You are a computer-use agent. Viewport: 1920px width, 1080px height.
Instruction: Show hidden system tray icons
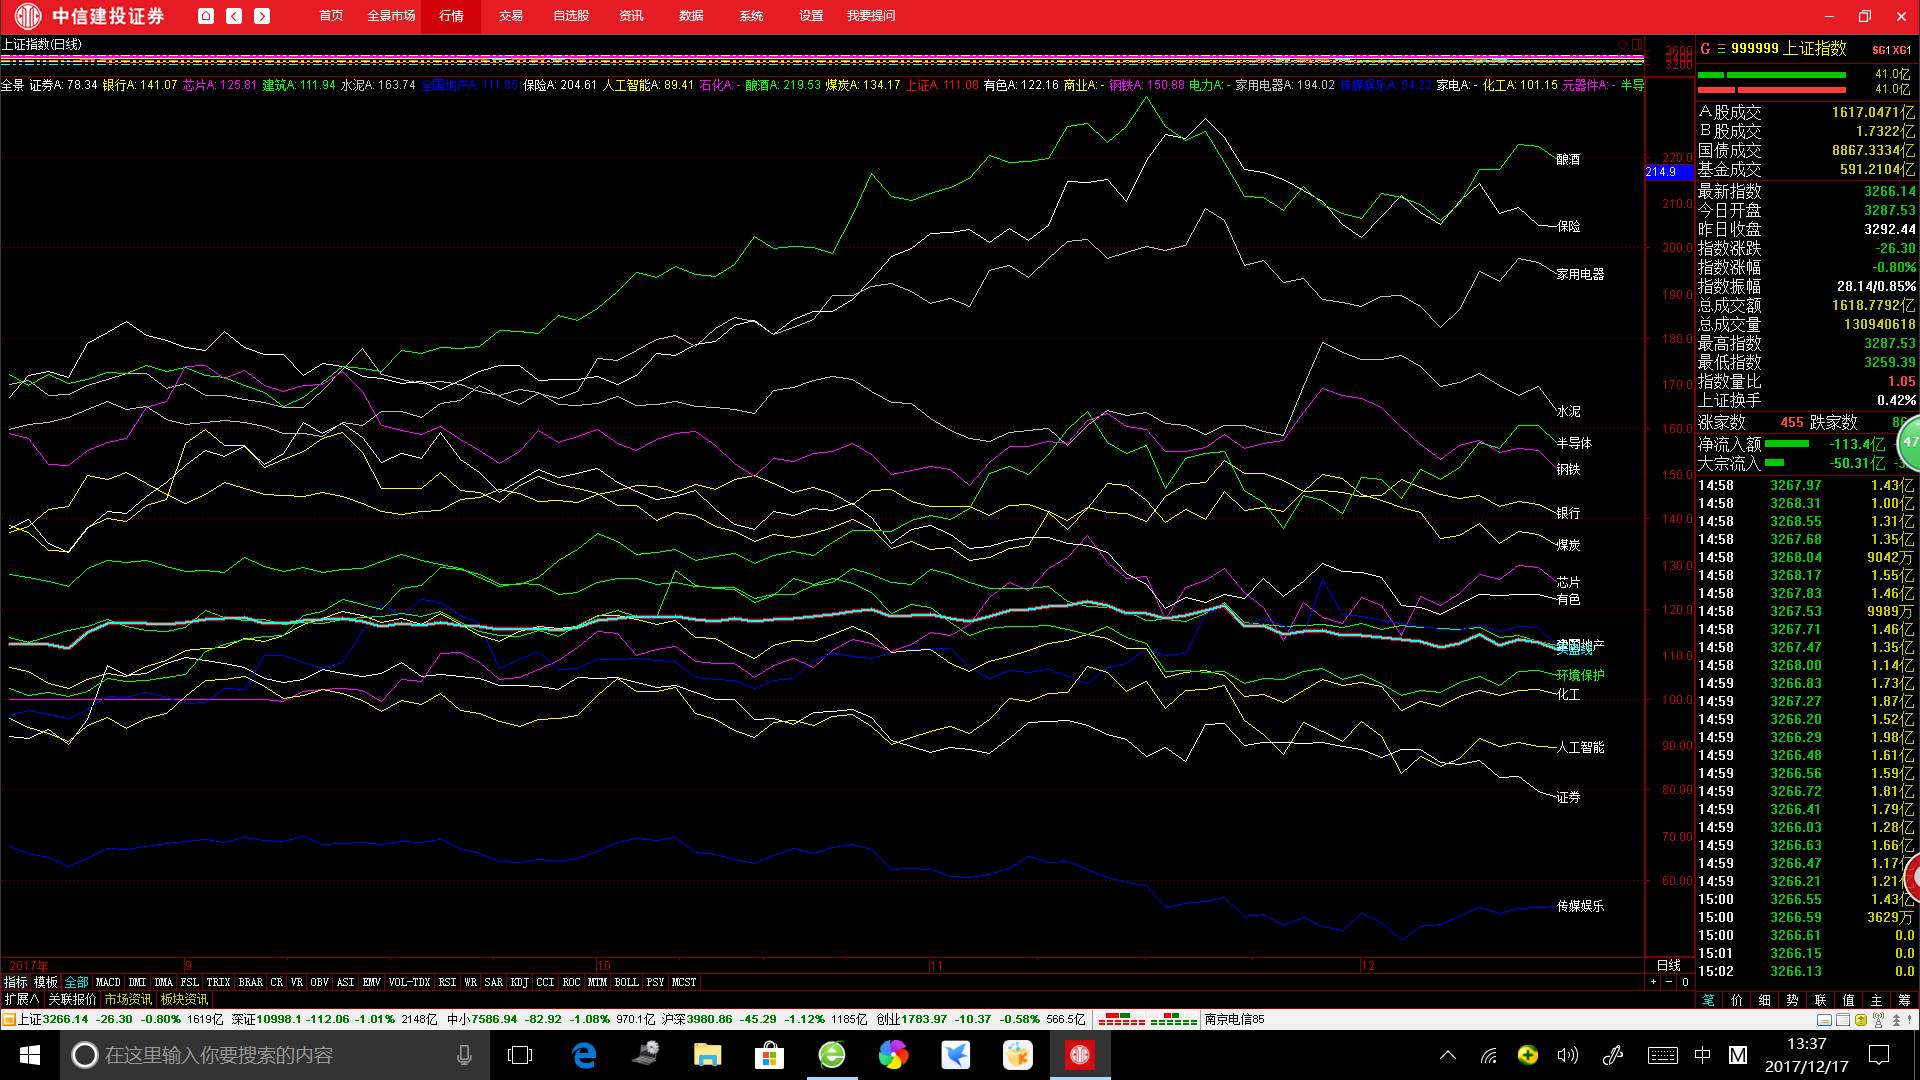[1447, 1055]
